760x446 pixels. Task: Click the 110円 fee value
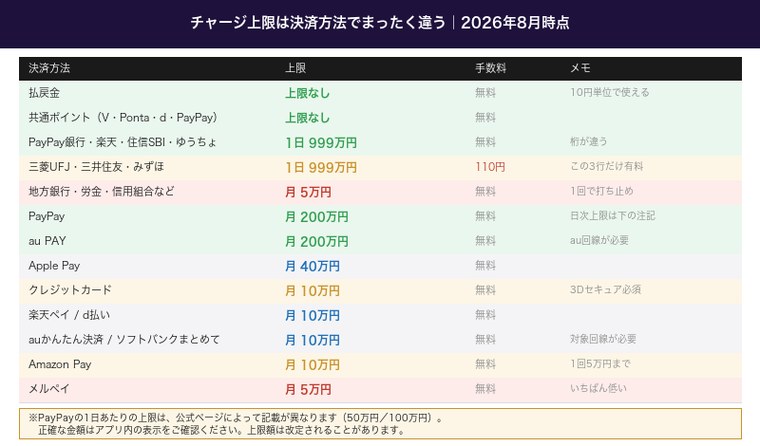point(490,167)
